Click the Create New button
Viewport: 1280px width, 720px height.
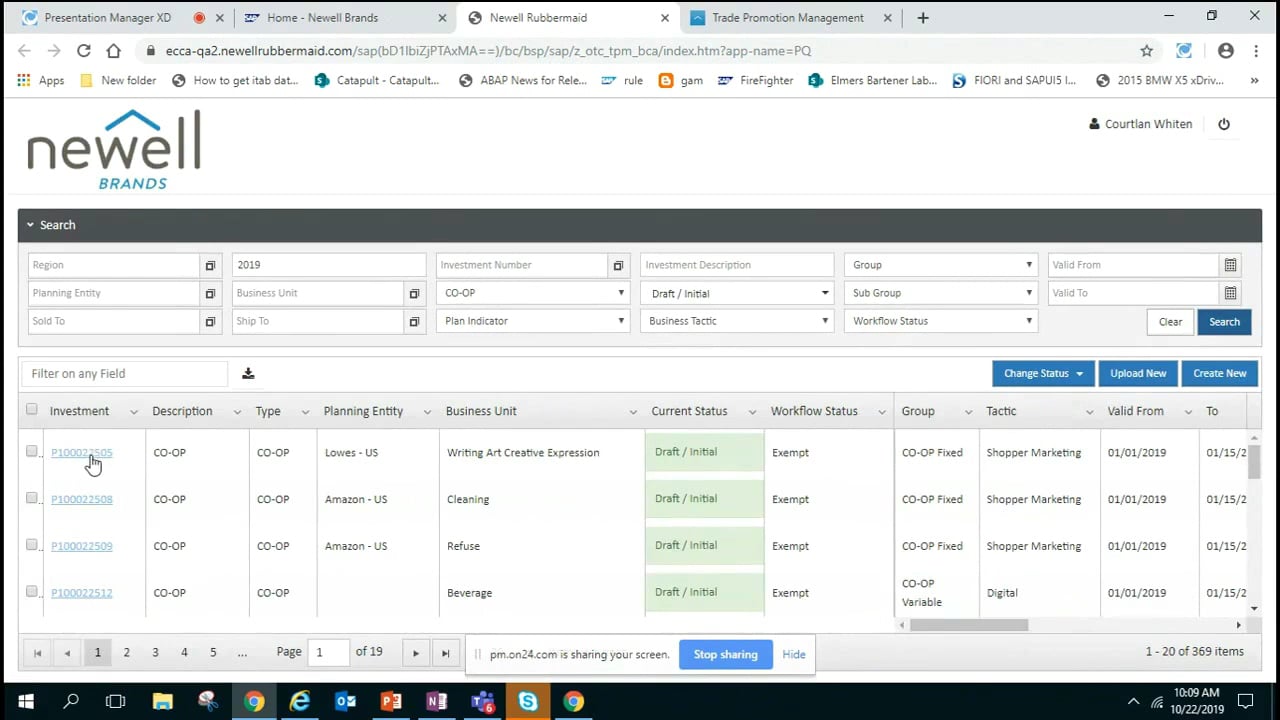(1220, 373)
